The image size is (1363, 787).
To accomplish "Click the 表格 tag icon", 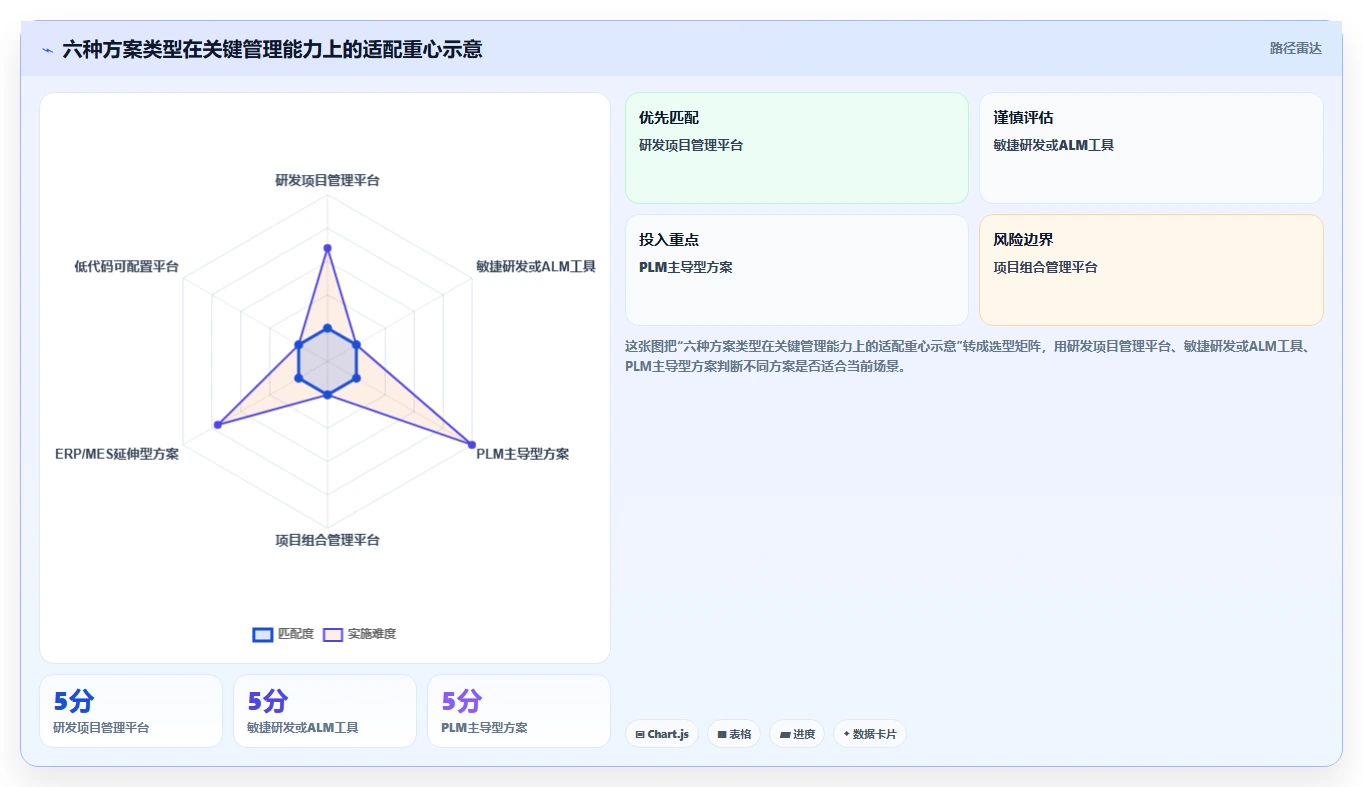I will (x=722, y=734).
